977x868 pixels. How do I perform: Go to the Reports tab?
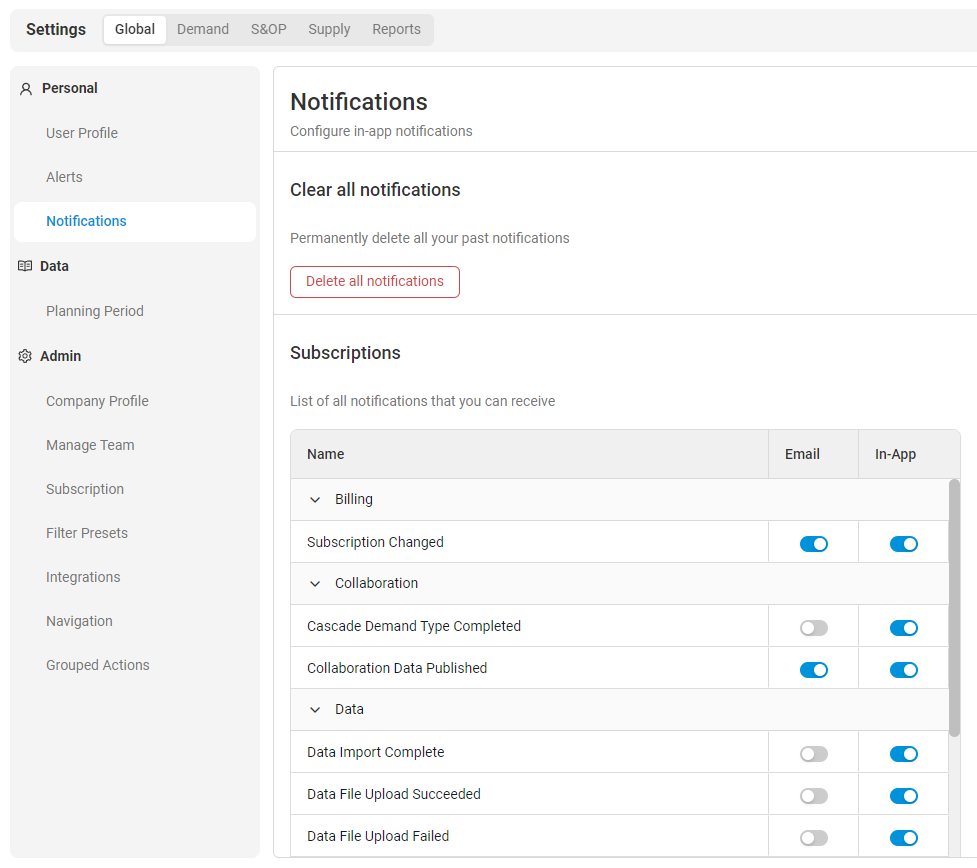(396, 29)
